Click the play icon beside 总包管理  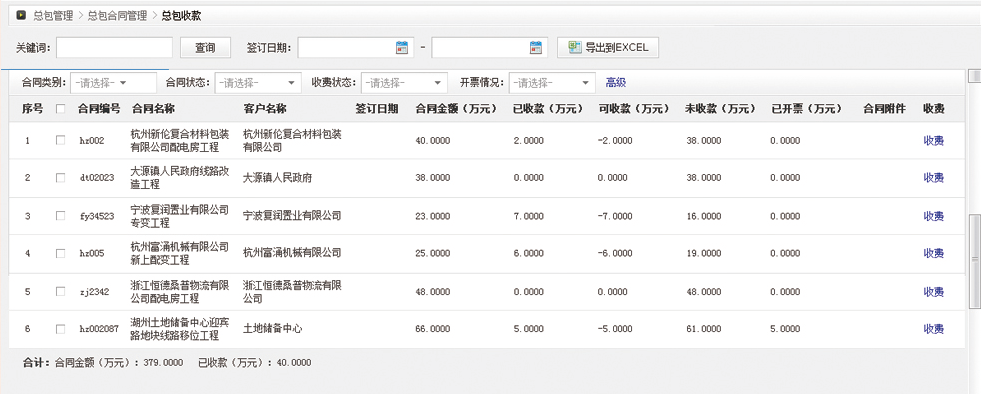tap(21, 16)
